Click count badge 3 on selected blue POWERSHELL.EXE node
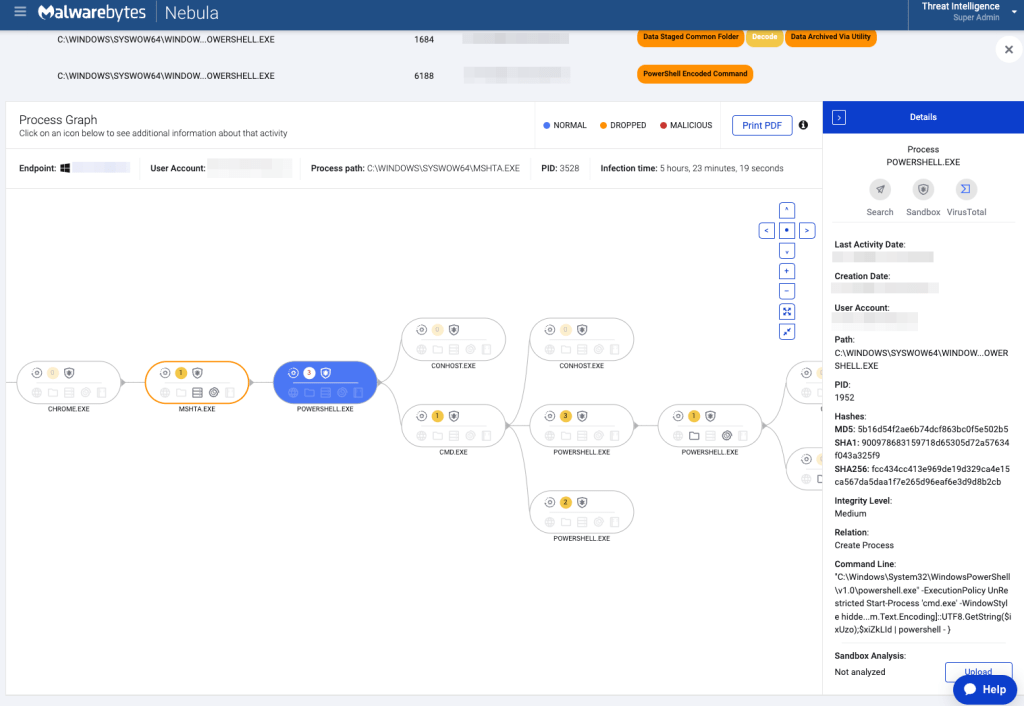This screenshot has height=706, width=1024. coord(309,373)
